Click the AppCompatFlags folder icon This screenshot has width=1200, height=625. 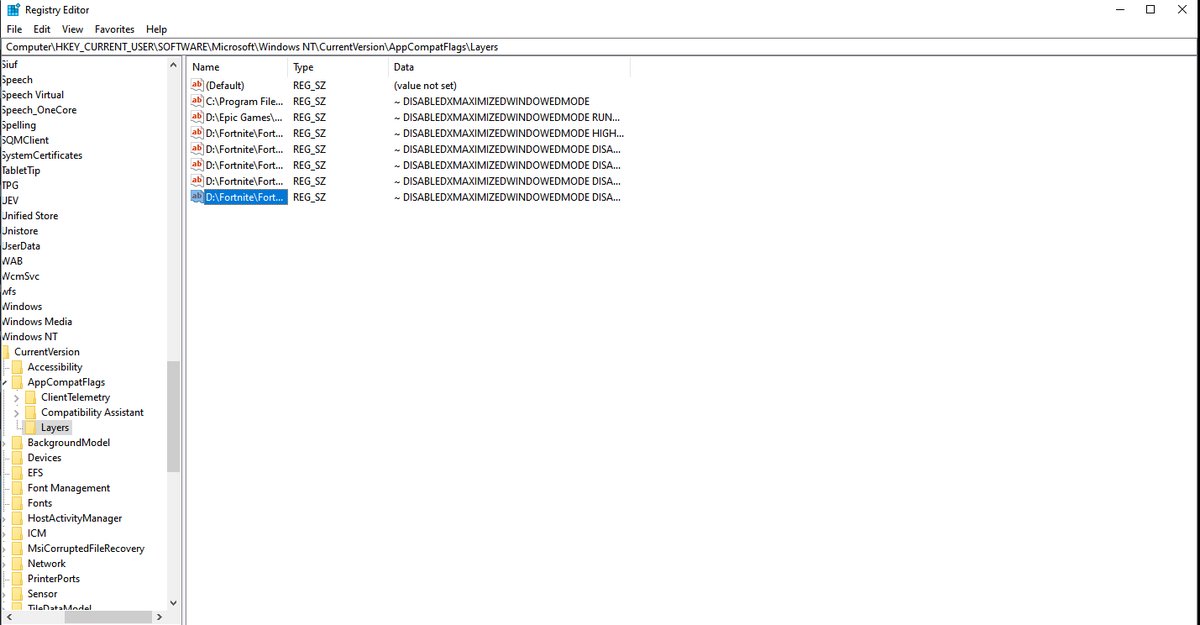(x=18, y=382)
